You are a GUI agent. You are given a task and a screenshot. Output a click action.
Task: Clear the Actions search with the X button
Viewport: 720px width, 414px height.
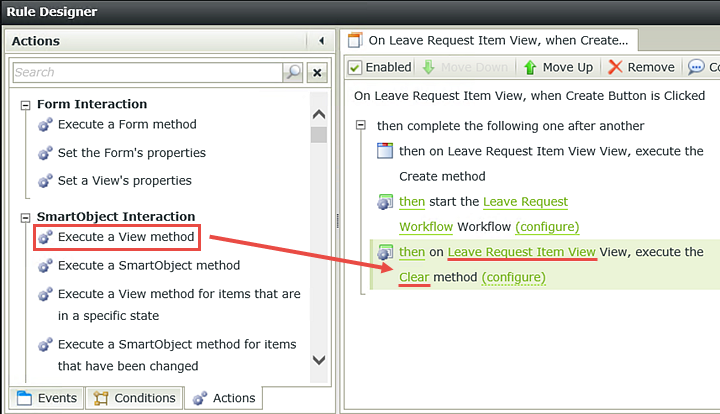pos(317,73)
